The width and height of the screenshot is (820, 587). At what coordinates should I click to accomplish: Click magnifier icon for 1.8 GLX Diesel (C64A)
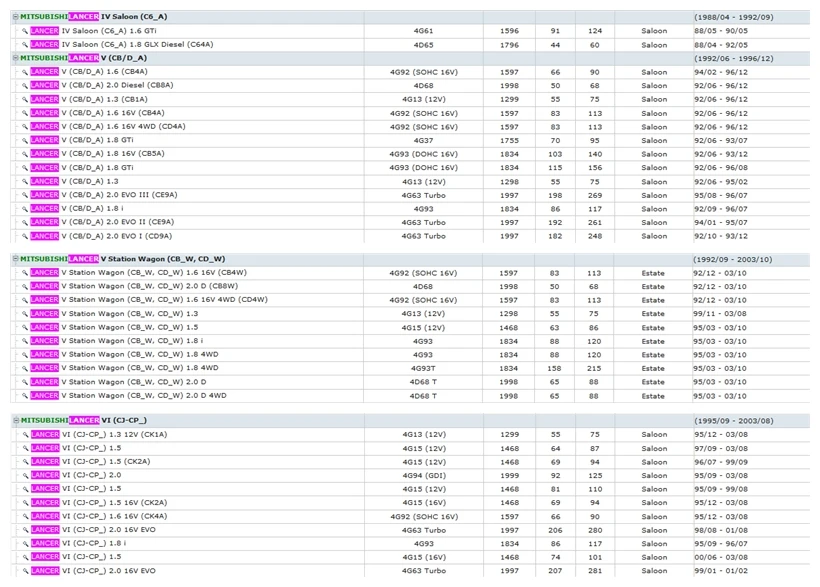(25, 45)
